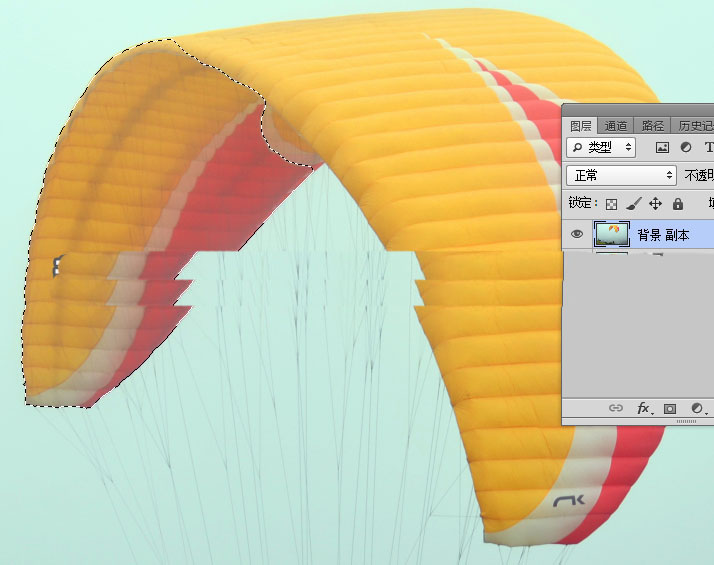Click the 背景 副本 layer thumbnail

[611, 235]
